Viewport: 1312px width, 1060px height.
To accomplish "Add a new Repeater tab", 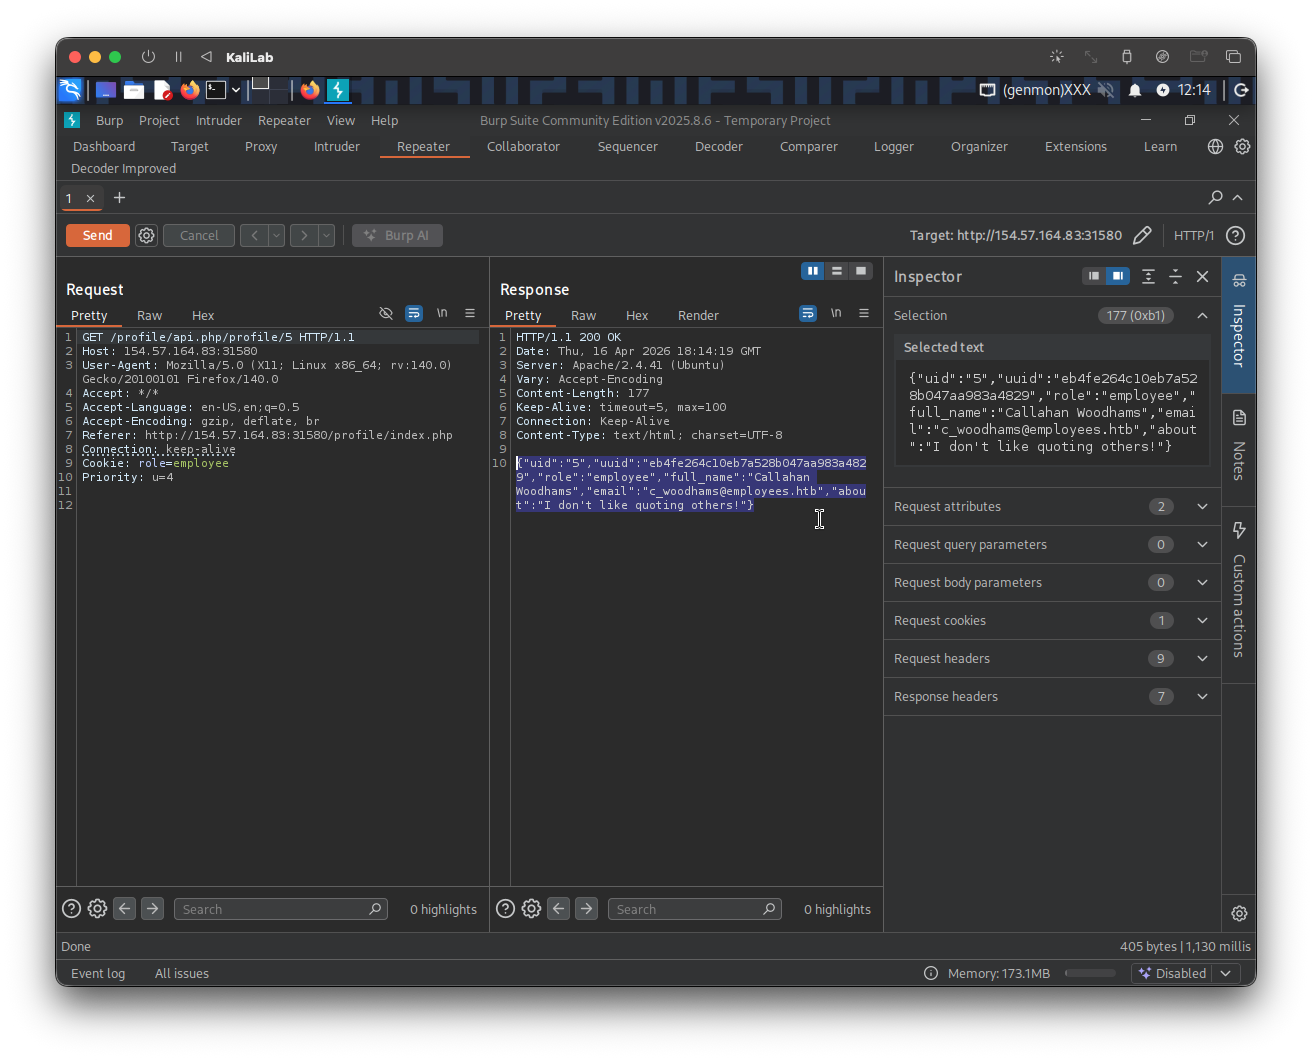I will point(120,198).
